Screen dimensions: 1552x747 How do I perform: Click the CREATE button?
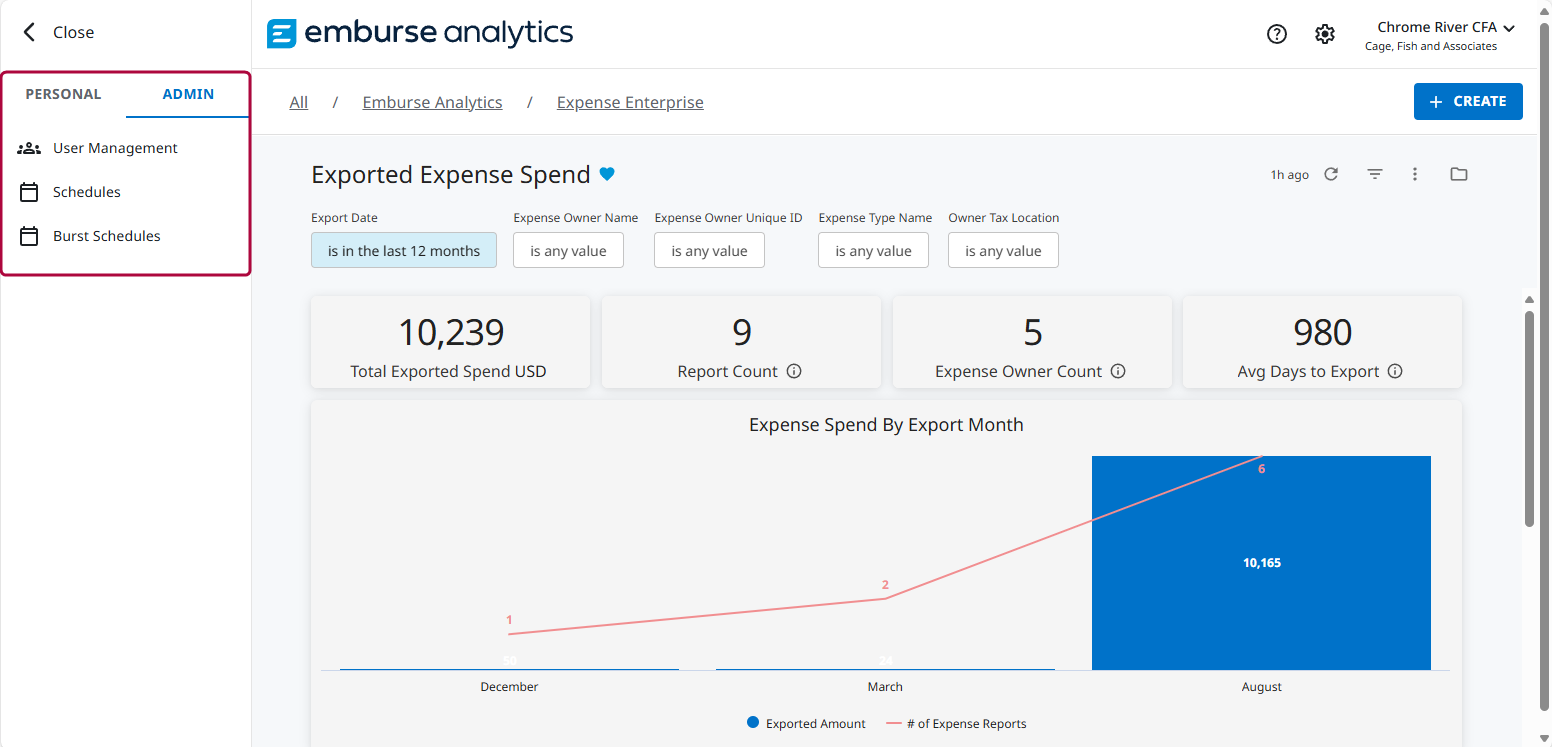(1468, 101)
